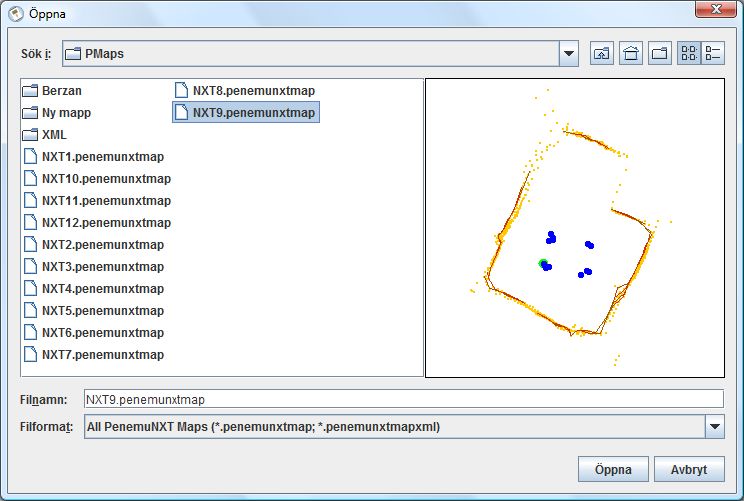Select file NXT7.penemunxtmap
This screenshot has height=501, width=744.
click(x=93, y=354)
